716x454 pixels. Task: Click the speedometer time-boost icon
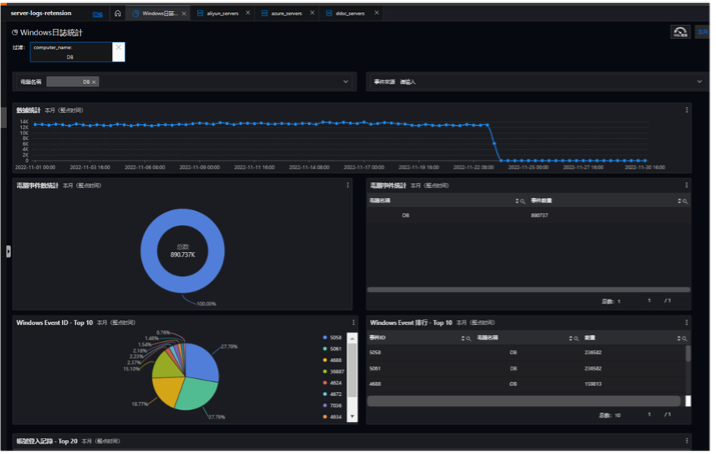tap(680, 32)
